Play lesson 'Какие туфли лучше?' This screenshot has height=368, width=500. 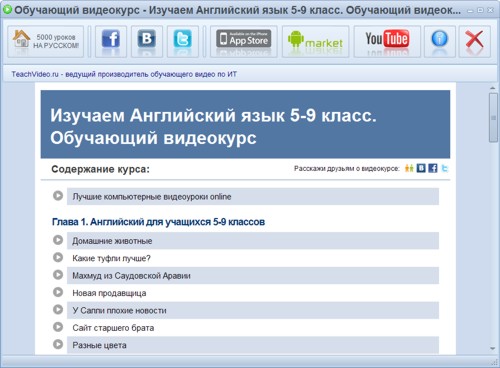click(x=58, y=257)
